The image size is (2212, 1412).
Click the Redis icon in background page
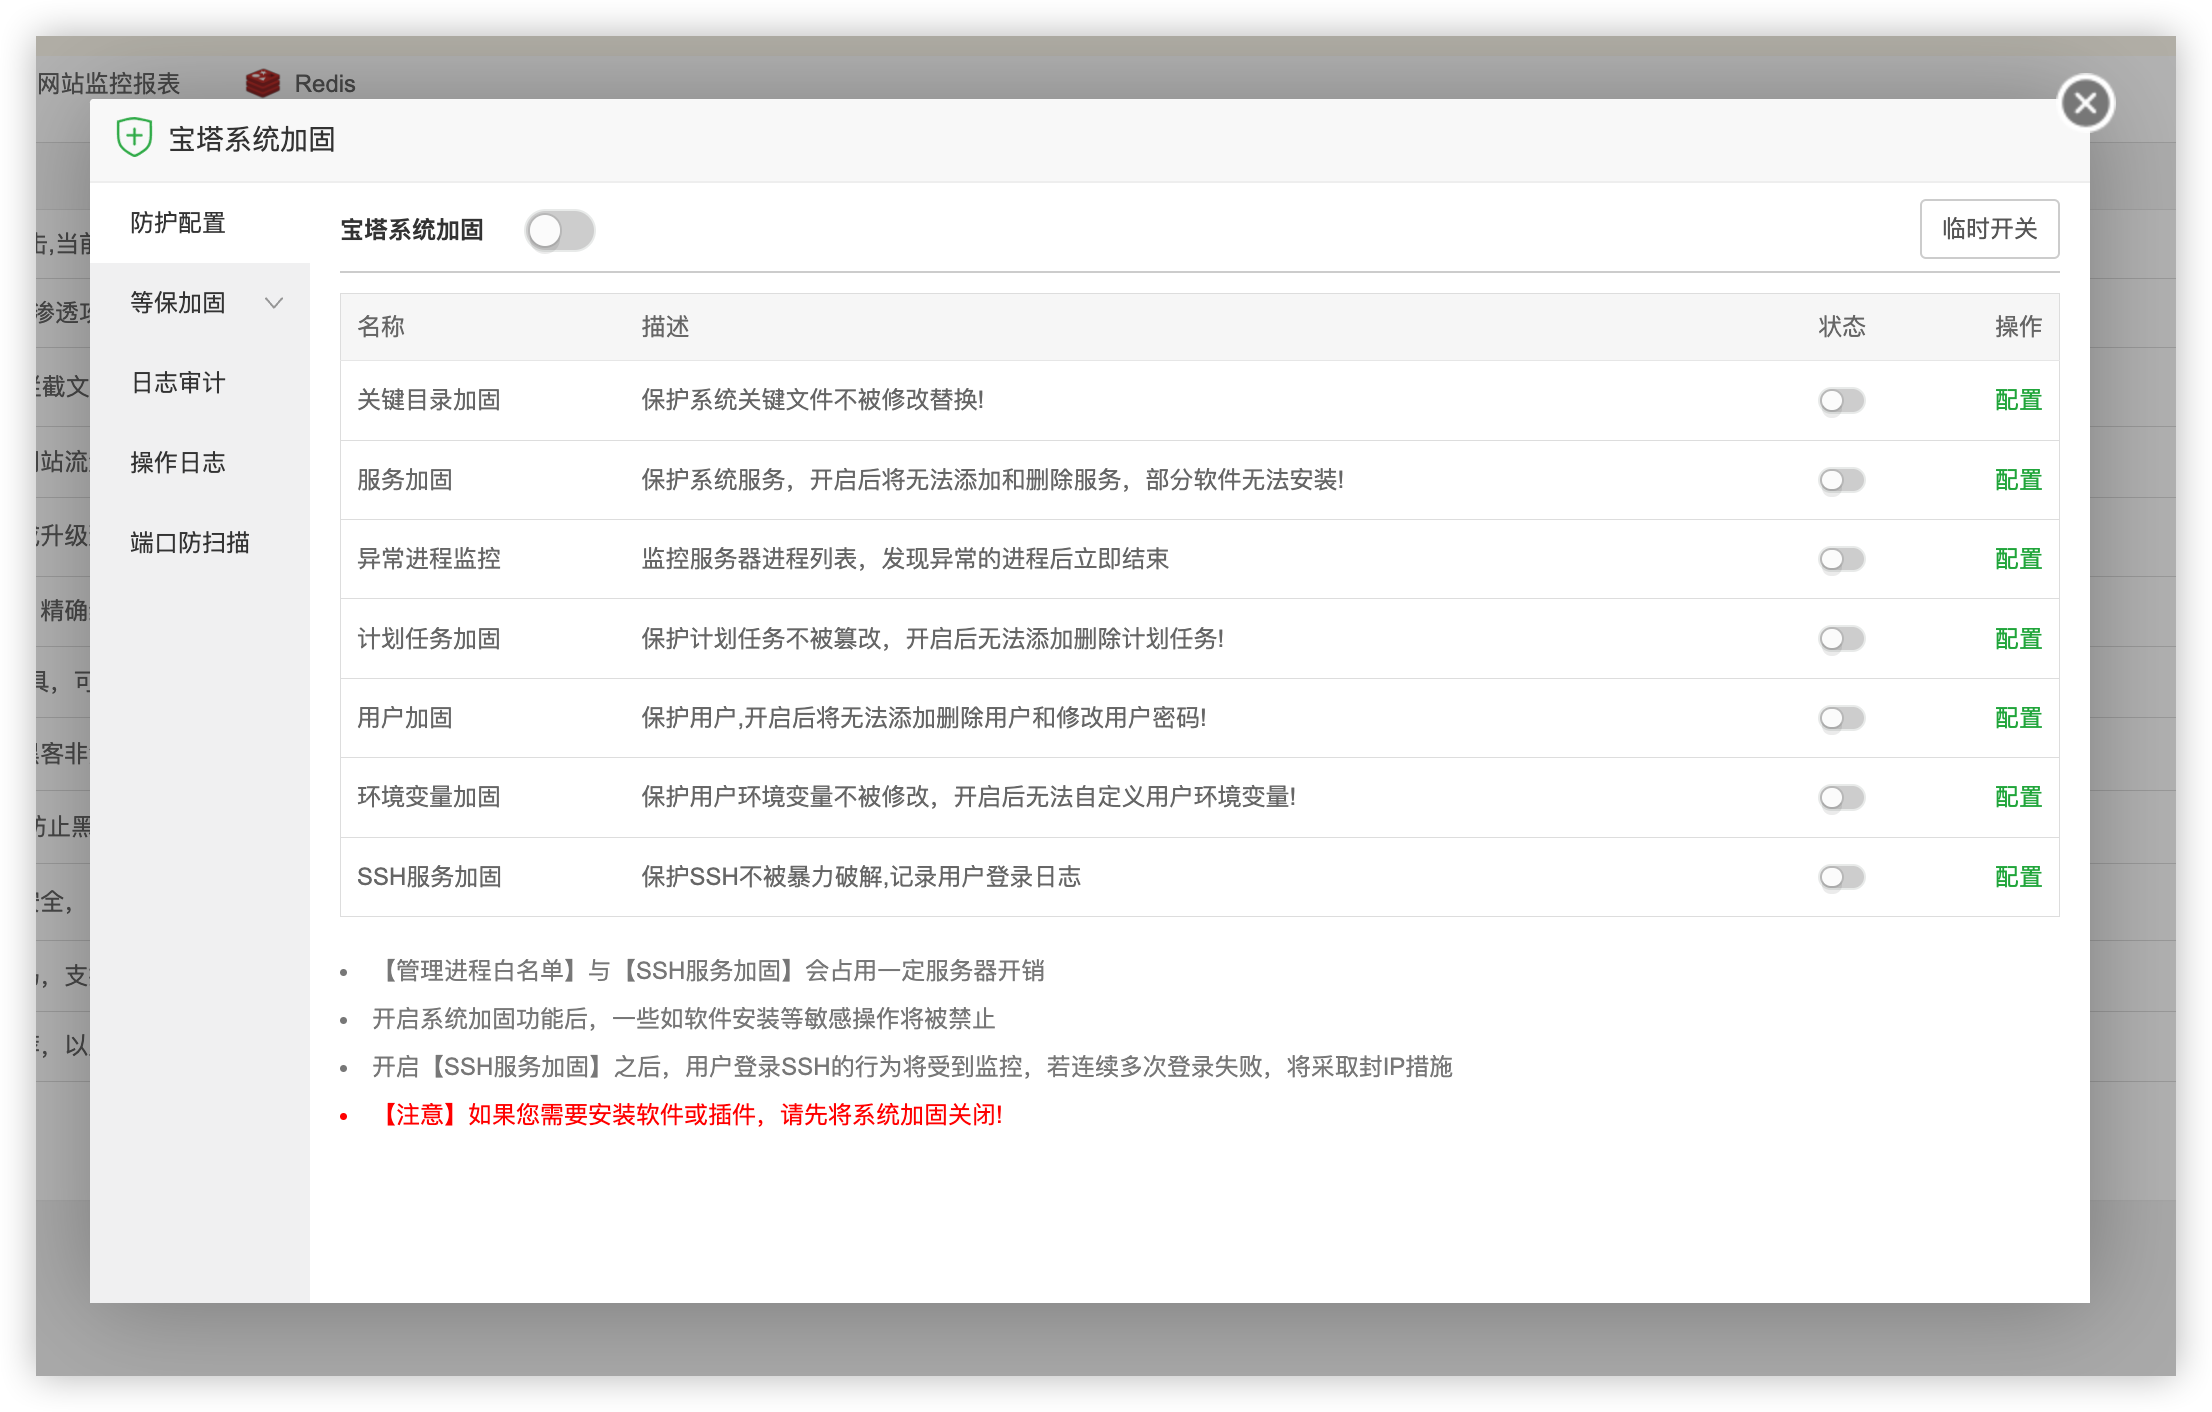263,83
